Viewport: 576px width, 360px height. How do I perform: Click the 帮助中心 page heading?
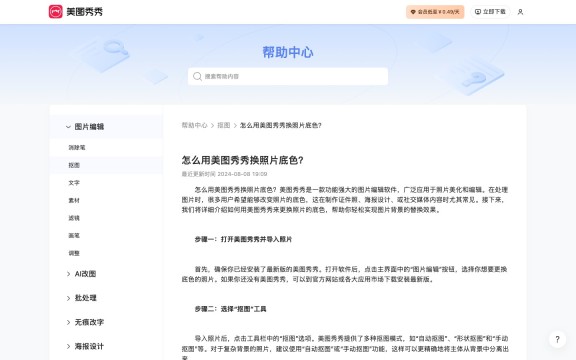pos(288,52)
